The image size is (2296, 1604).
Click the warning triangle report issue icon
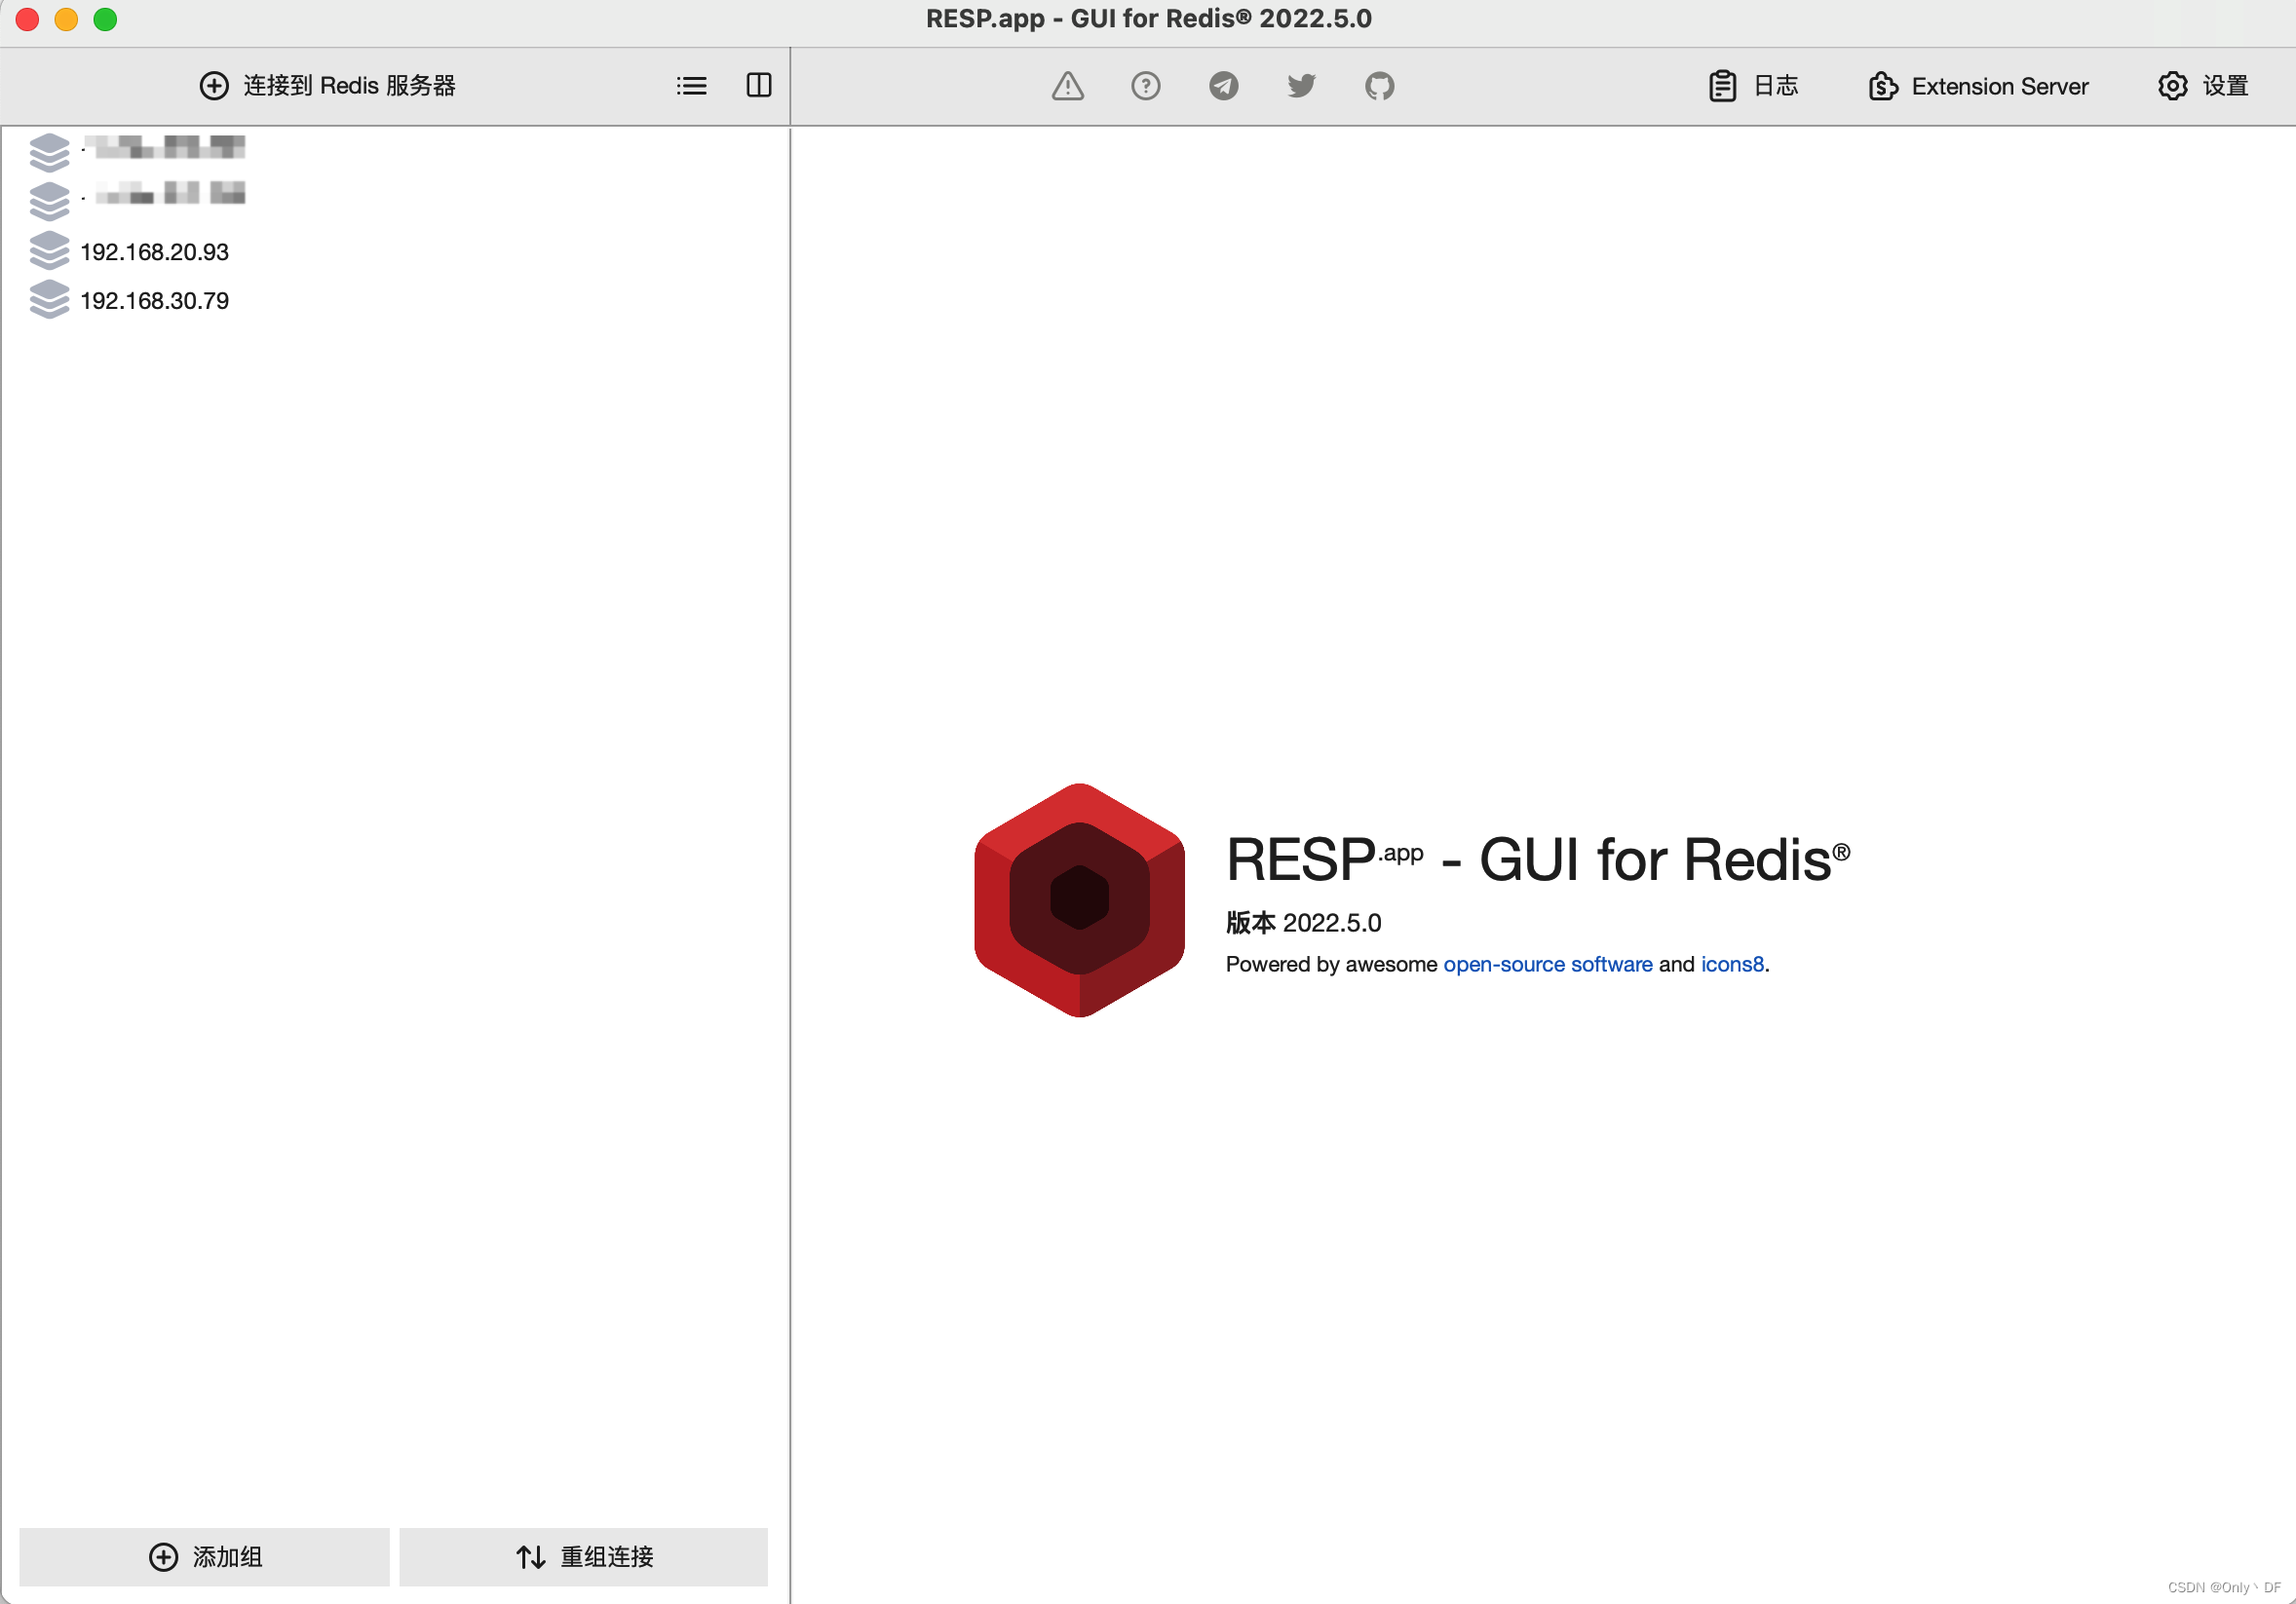pyautogui.click(x=1067, y=86)
